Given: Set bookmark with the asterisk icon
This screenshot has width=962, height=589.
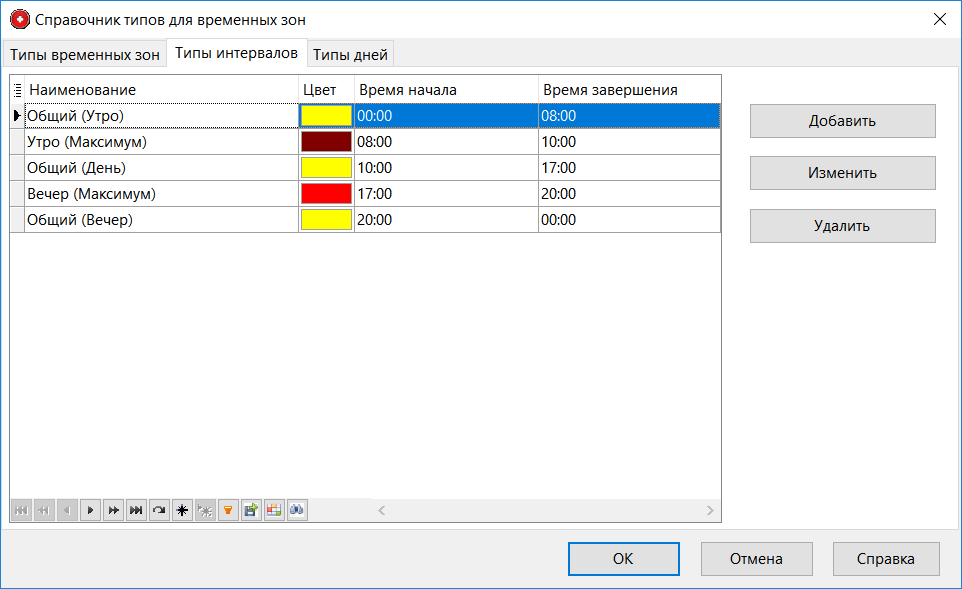Looking at the screenshot, I should tap(182, 510).
